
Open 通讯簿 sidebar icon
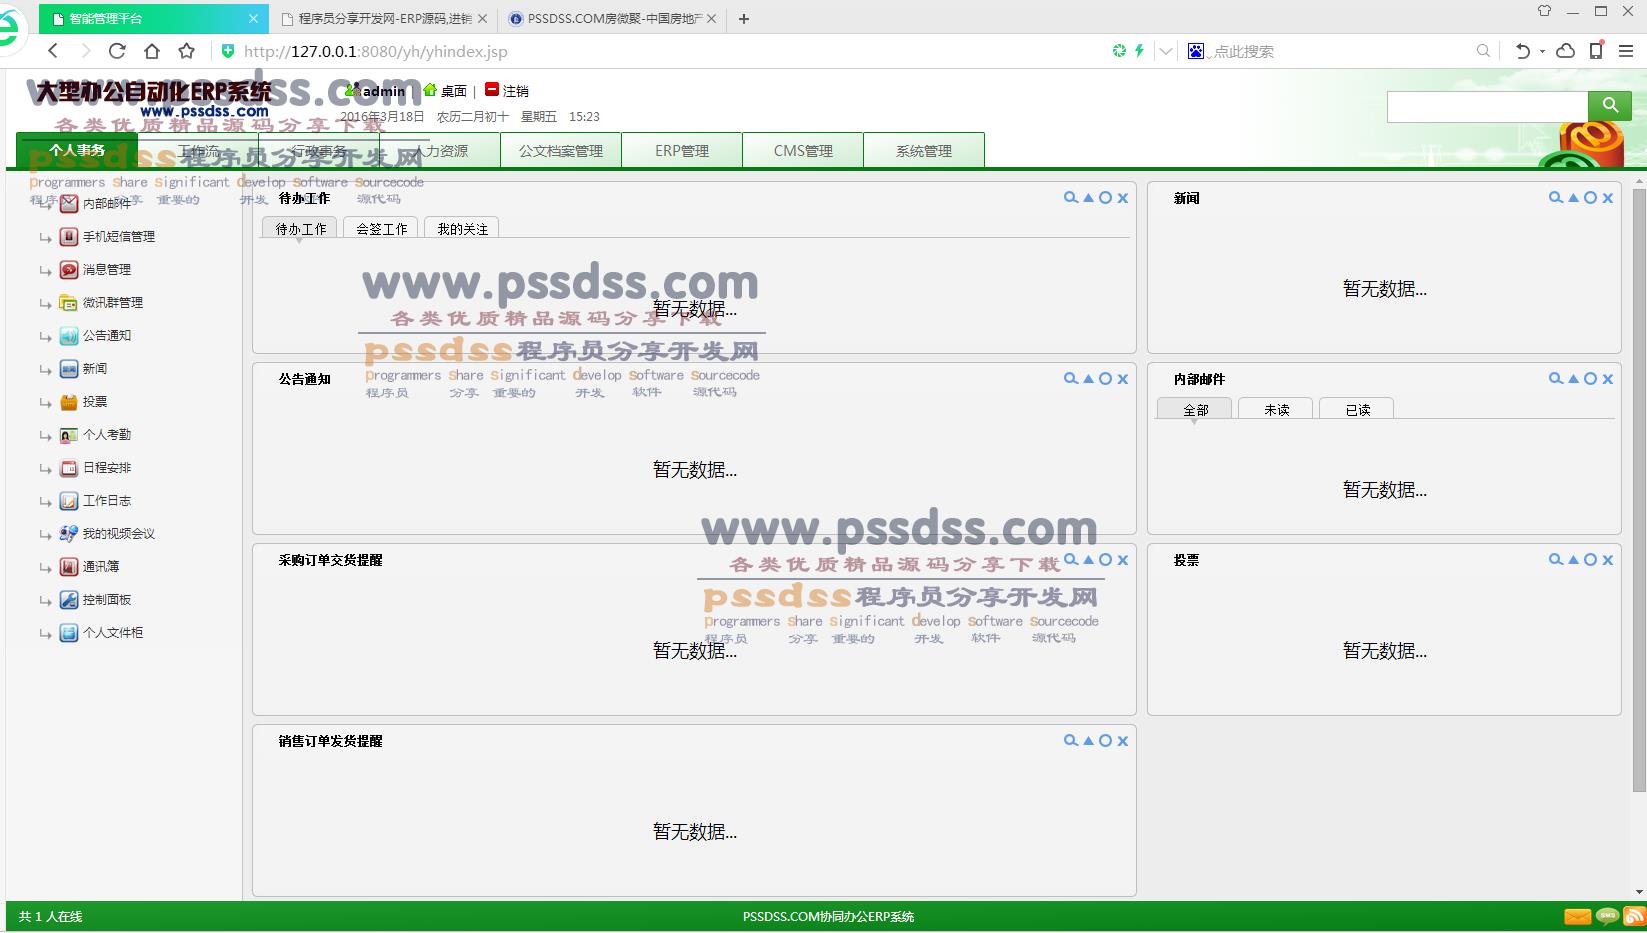click(69, 567)
